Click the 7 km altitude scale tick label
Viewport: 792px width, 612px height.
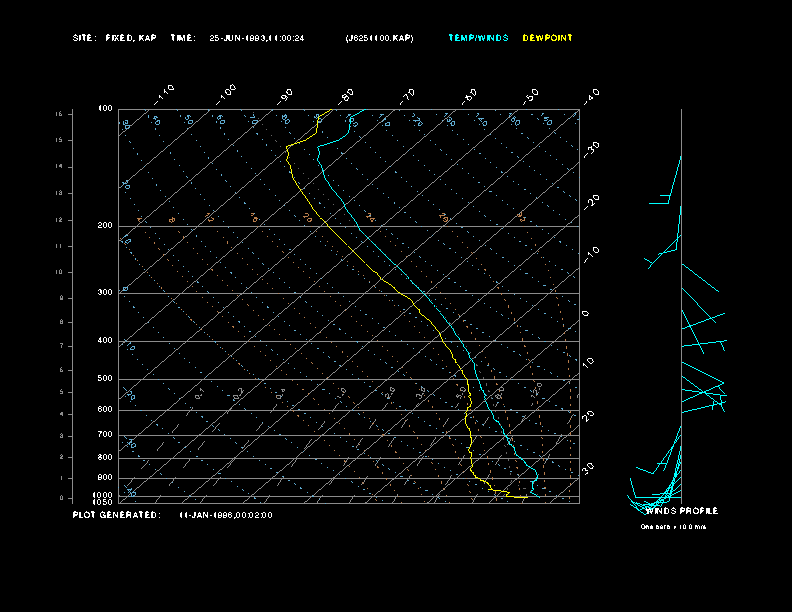(61, 346)
